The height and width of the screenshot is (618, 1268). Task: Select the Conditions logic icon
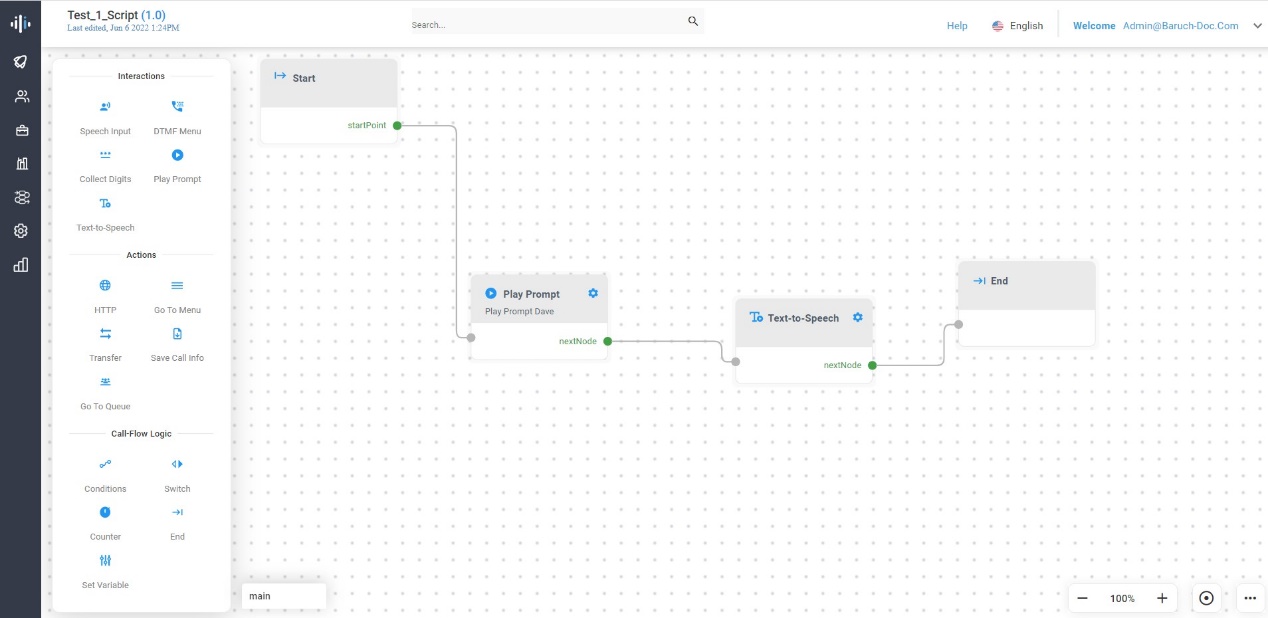[105, 464]
